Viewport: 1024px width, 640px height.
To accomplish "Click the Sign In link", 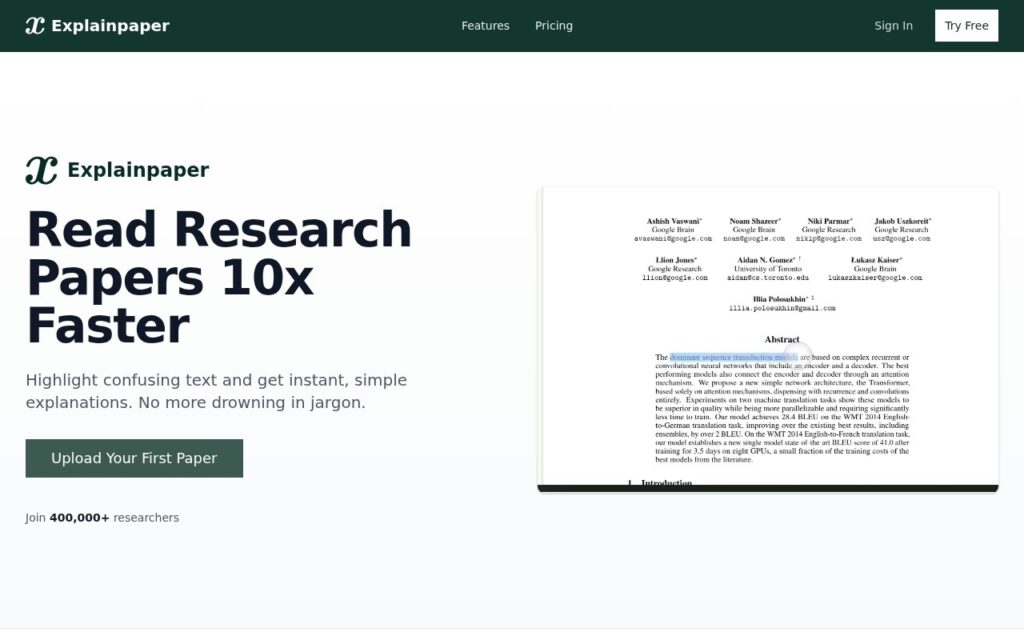I will pos(893,25).
